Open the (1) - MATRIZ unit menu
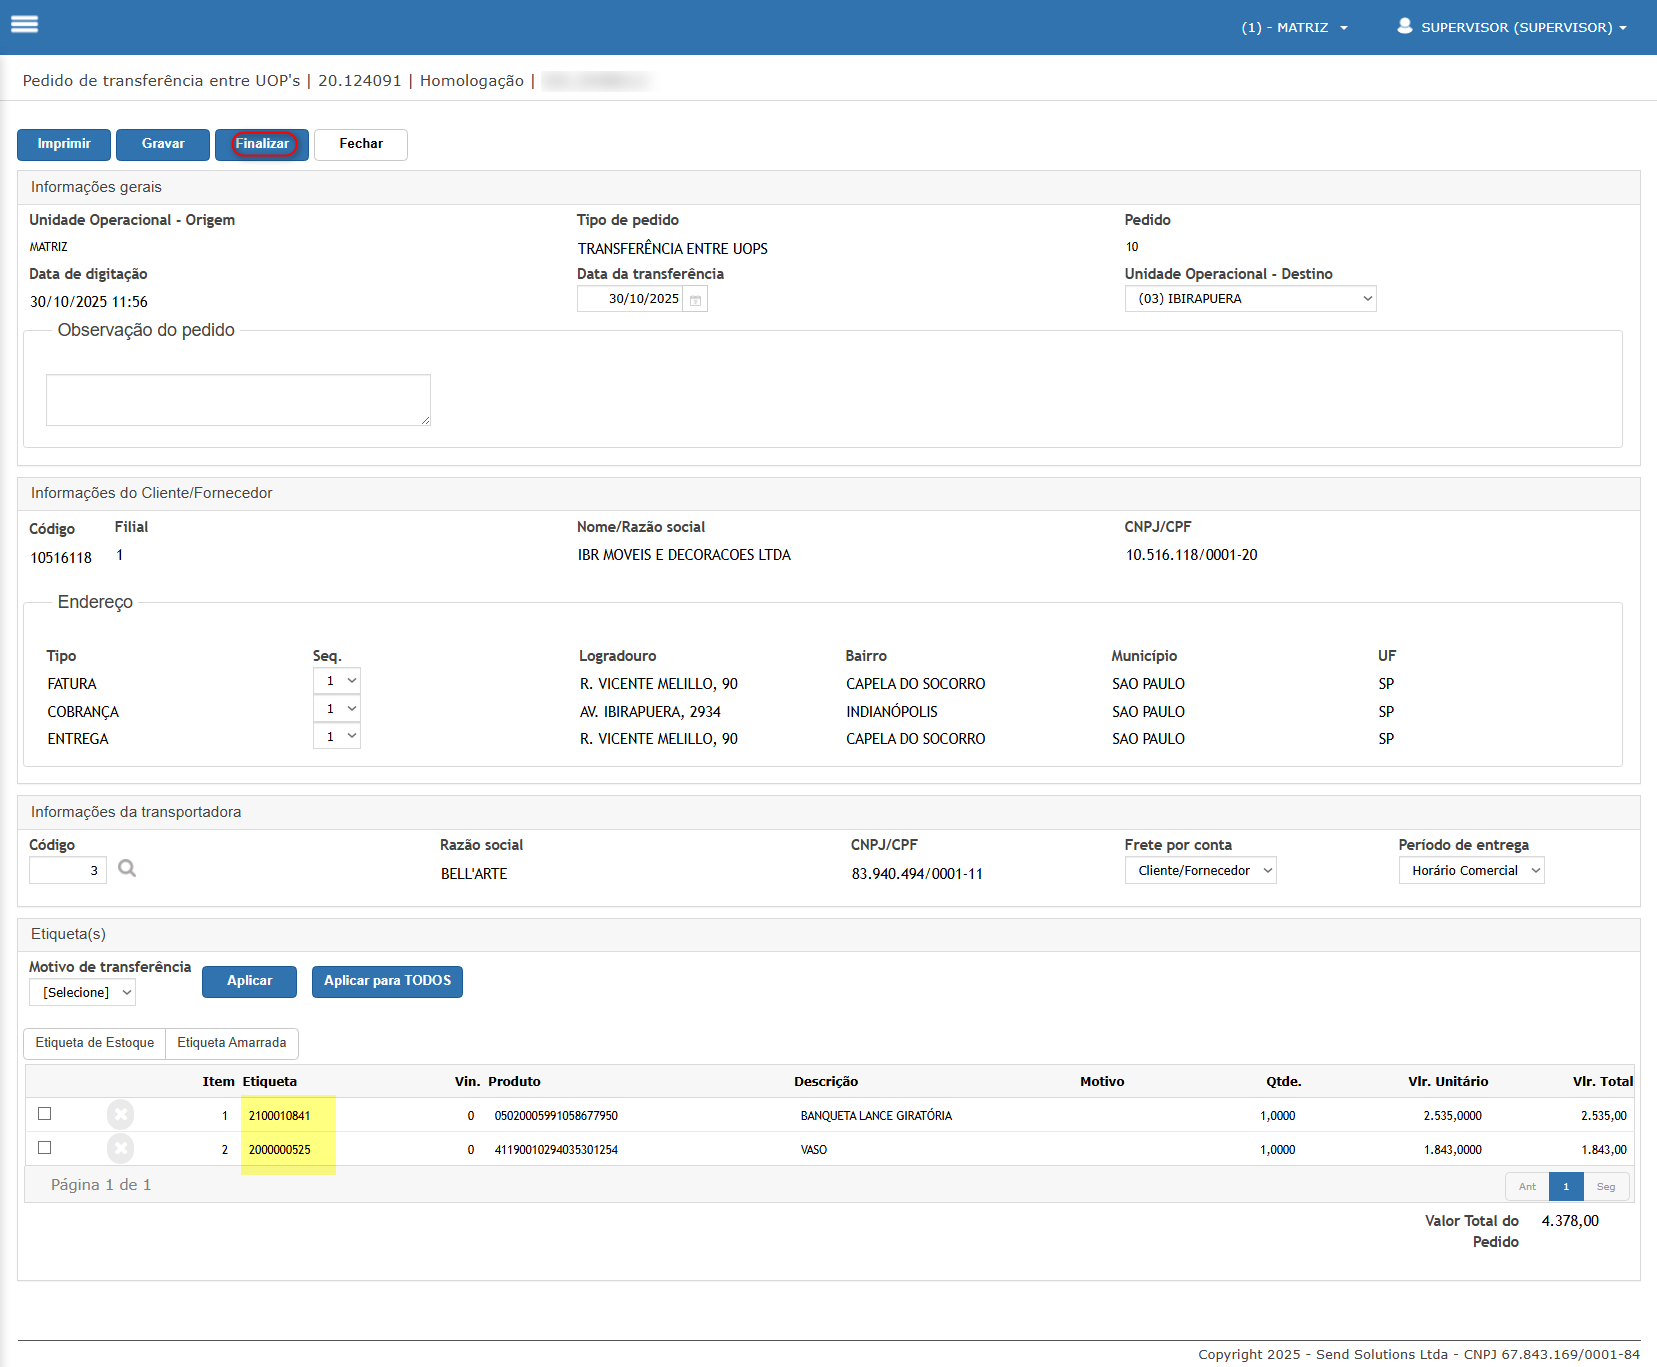The image size is (1657, 1367). [1294, 27]
